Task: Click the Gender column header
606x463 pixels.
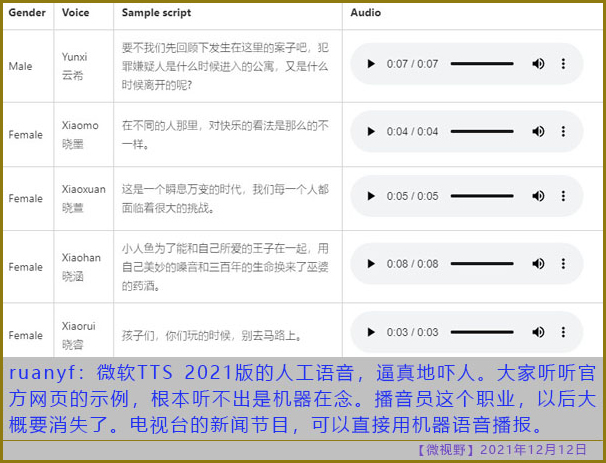Action: (x=27, y=13)
